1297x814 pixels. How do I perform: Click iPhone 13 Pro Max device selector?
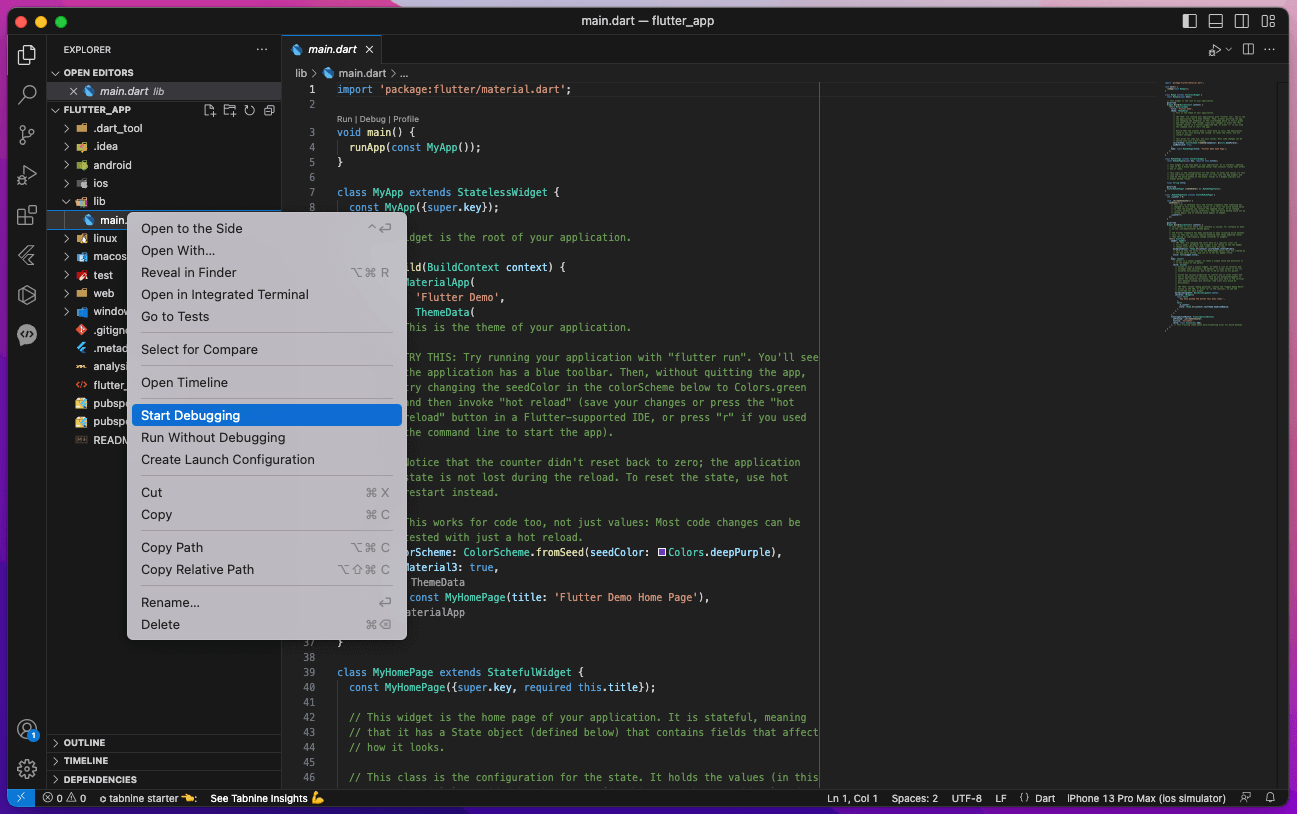click(1146, 798)
